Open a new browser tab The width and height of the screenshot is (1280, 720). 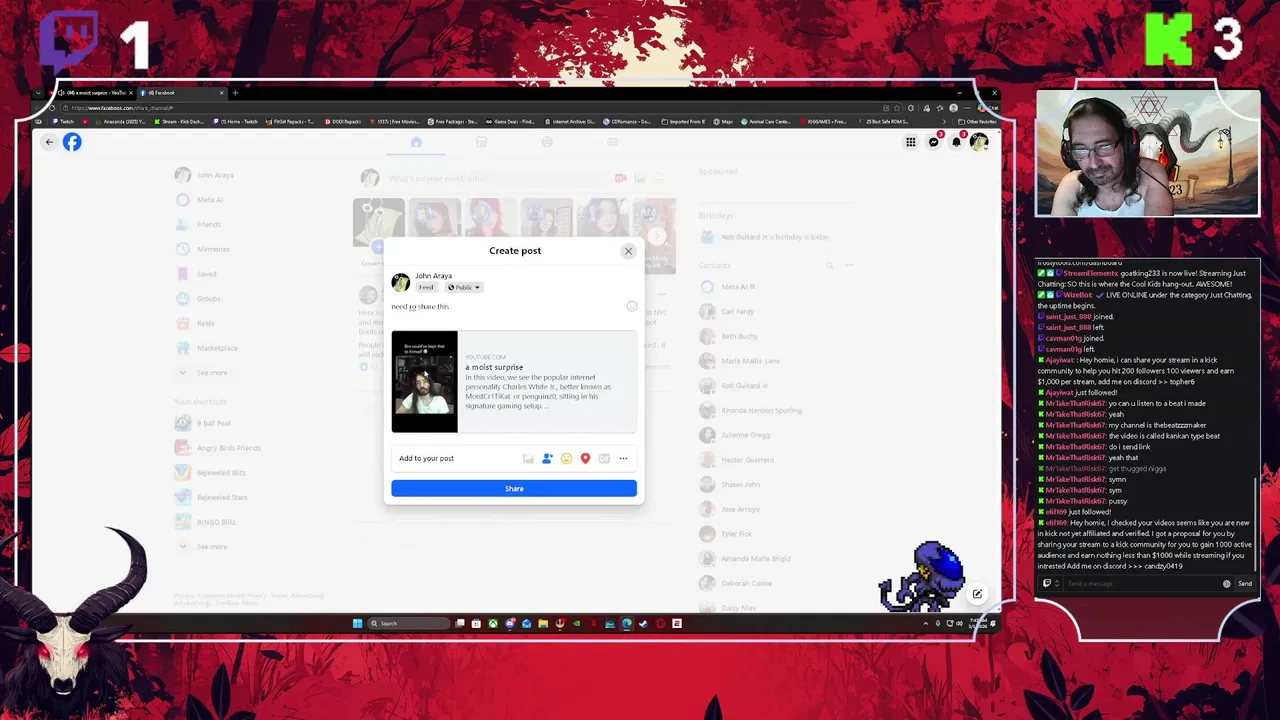point(235,93)
